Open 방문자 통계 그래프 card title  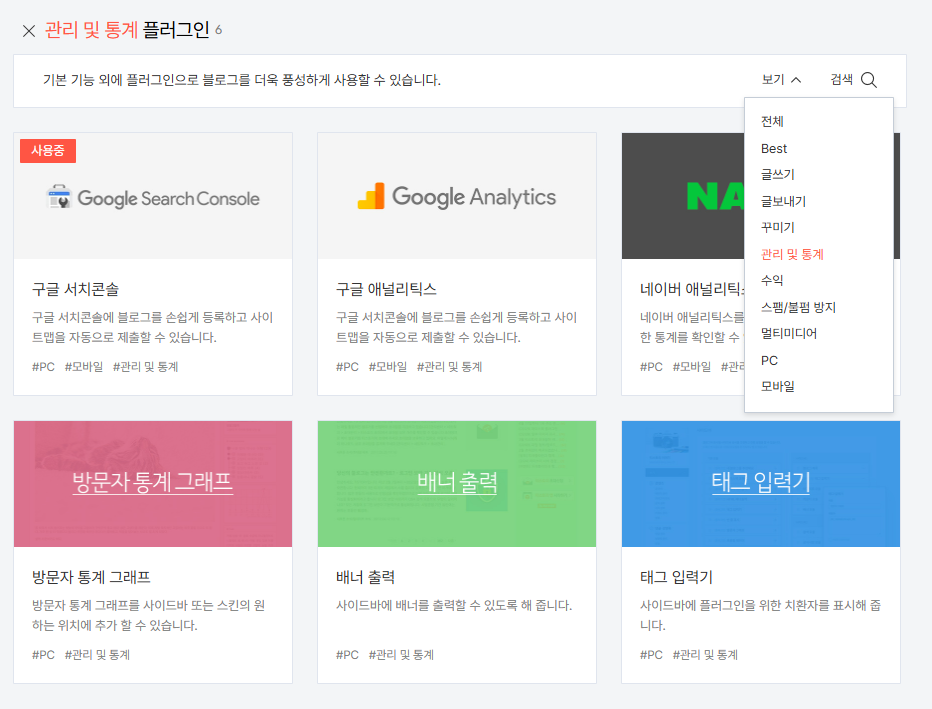[91, 577]
